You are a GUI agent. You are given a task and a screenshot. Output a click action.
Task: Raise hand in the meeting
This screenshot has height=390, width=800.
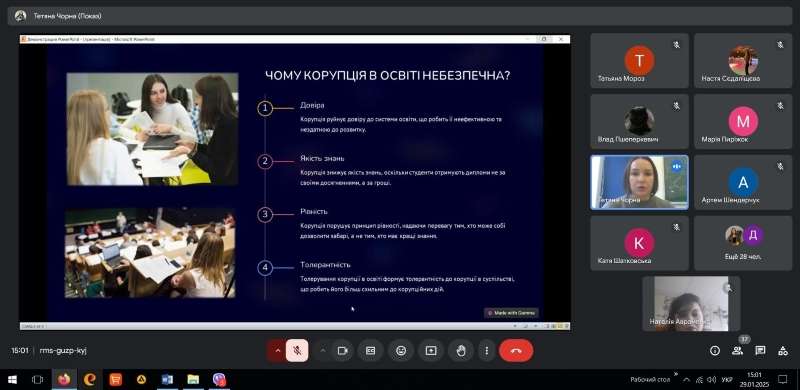point(461,351)
